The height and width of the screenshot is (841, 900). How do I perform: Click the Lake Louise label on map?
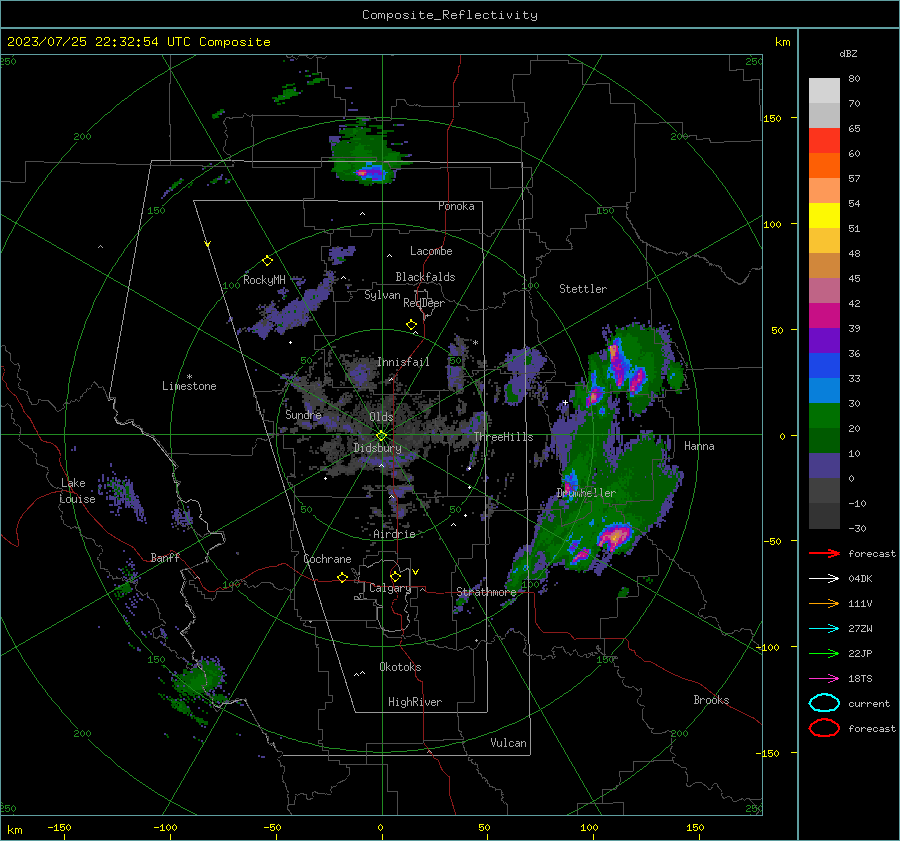tap(77, 491)
